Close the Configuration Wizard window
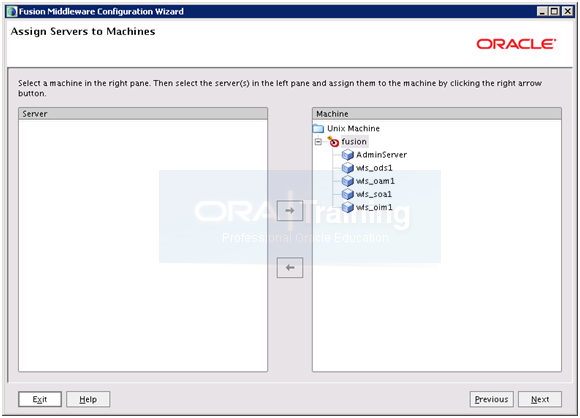This screenshot has width=580, height=418. [567, 11]
